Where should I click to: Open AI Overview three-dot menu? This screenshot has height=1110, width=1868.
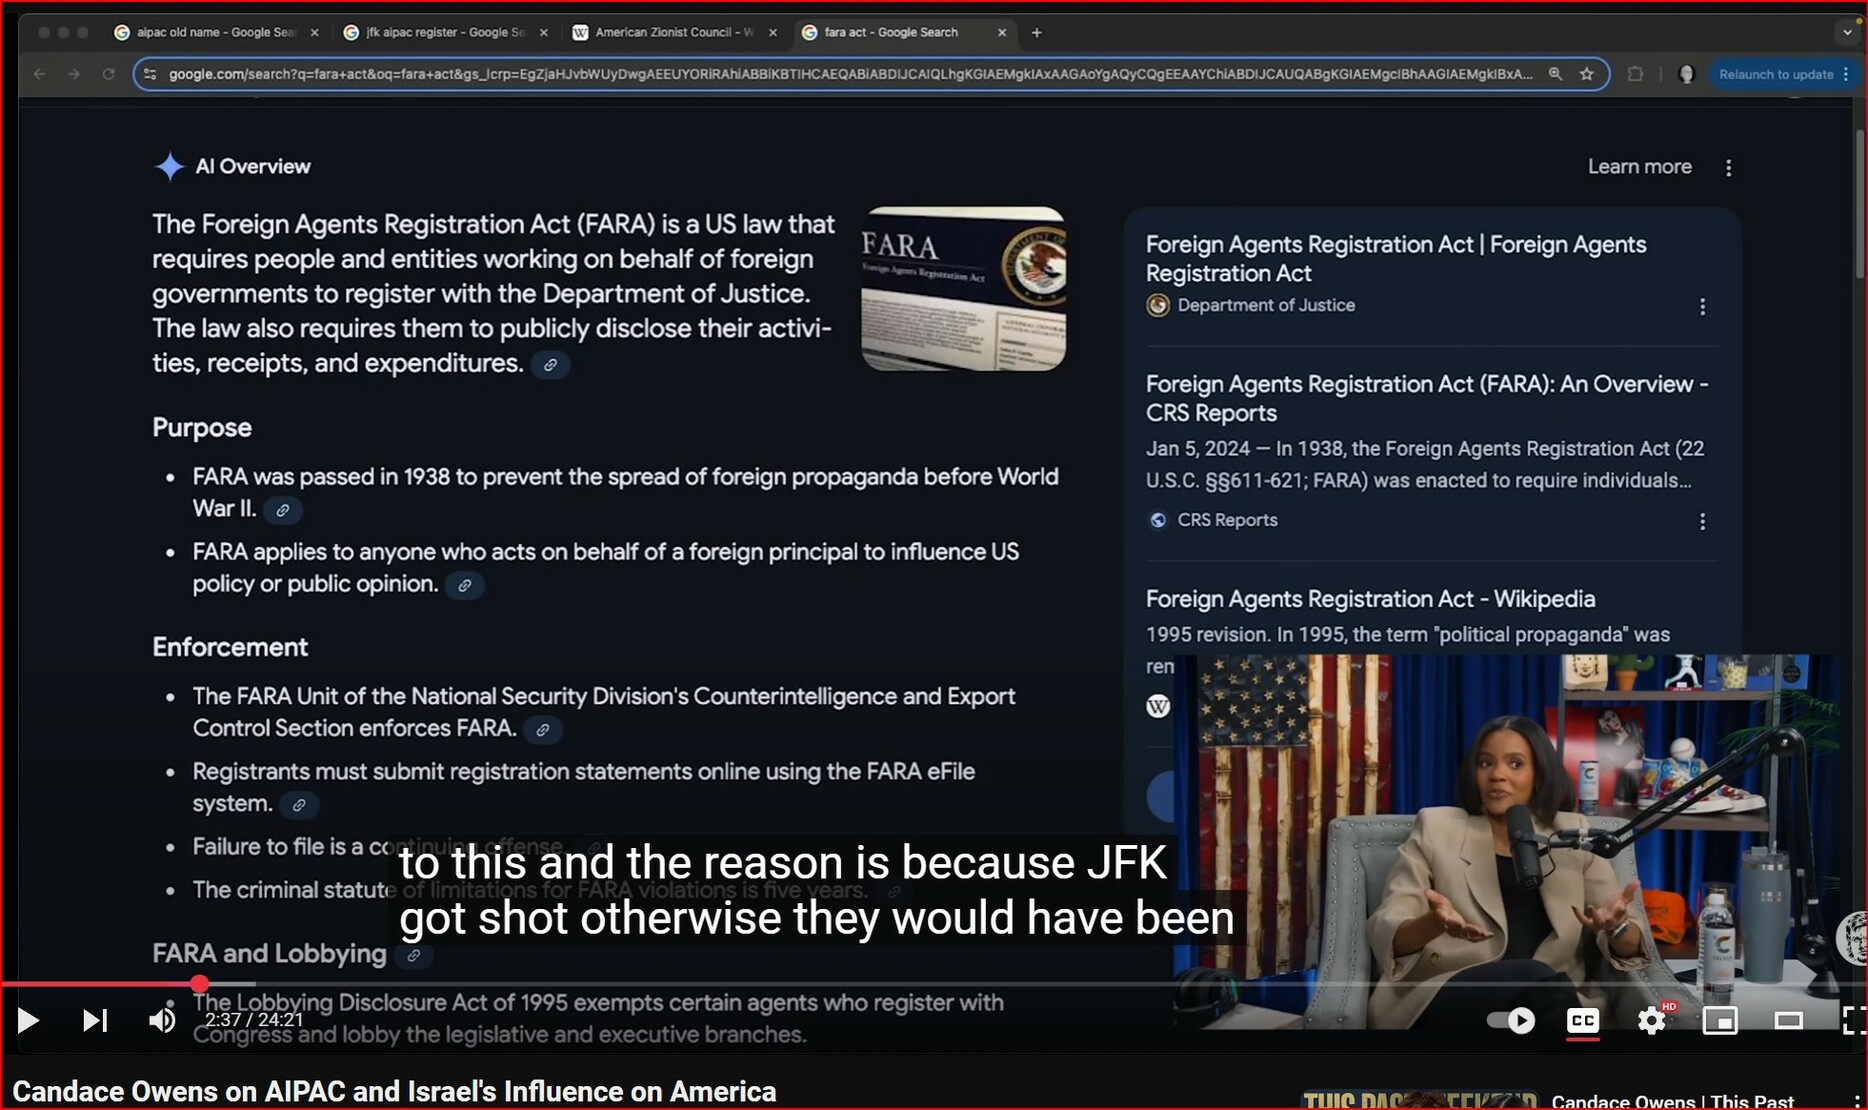[x=1728, y=168]
